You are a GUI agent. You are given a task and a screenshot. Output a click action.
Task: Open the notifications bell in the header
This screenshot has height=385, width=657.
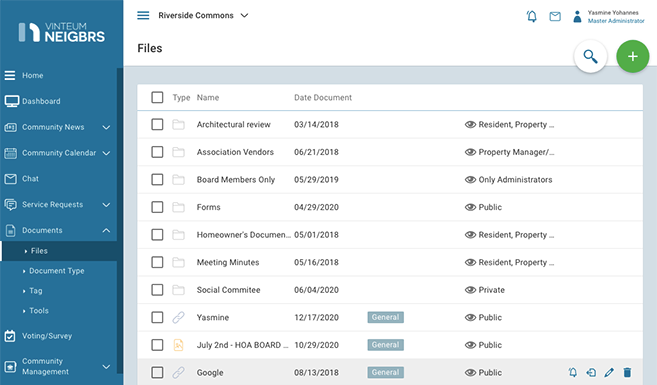(532, 16)
